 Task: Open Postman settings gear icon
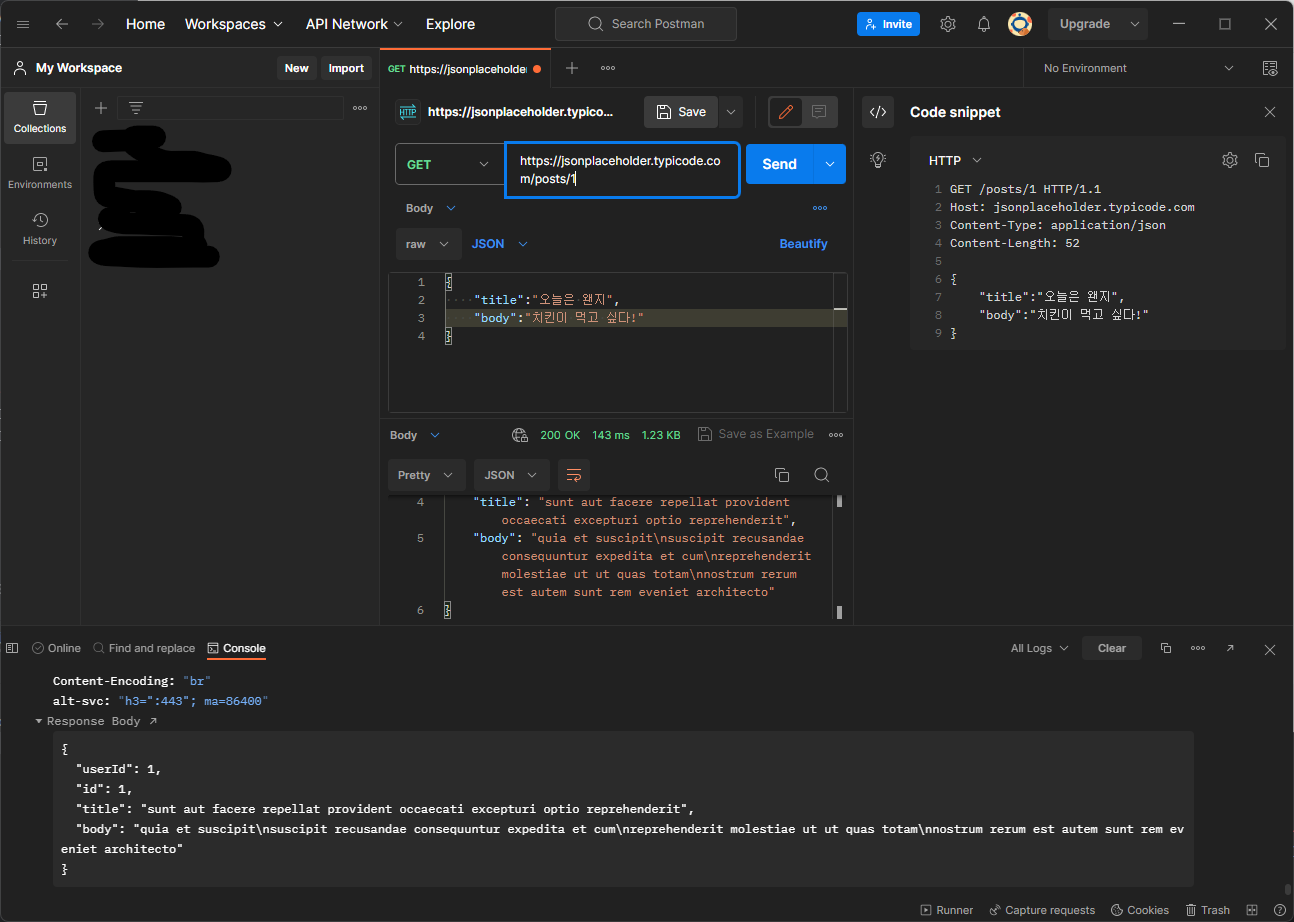click(x=948, y=24)
